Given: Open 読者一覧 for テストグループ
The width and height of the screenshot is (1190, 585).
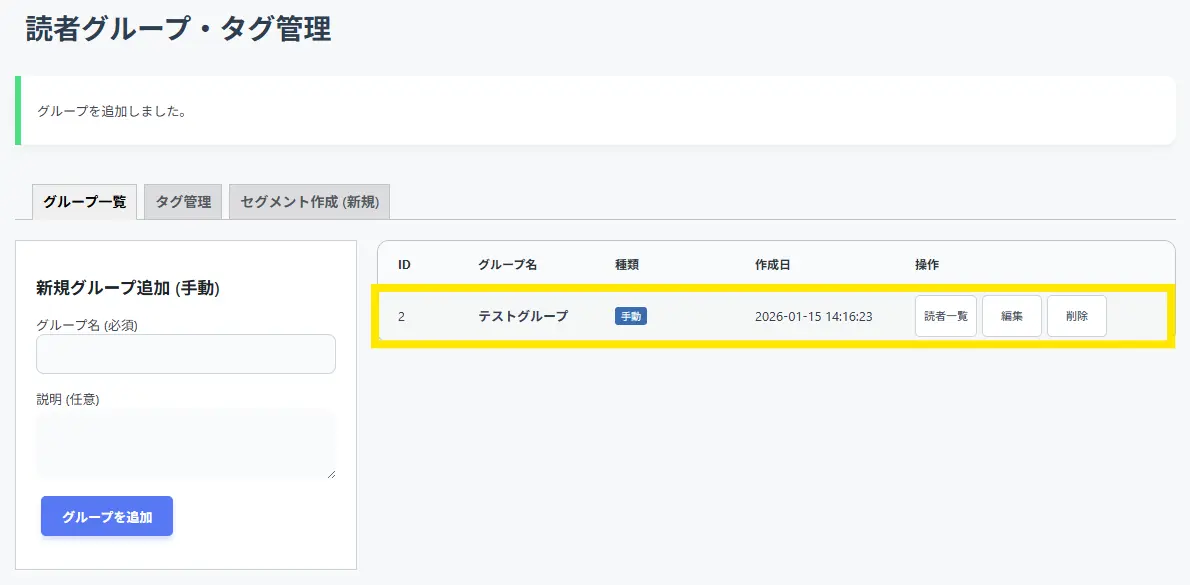Looking at the screenshot, I should point(945,316).
